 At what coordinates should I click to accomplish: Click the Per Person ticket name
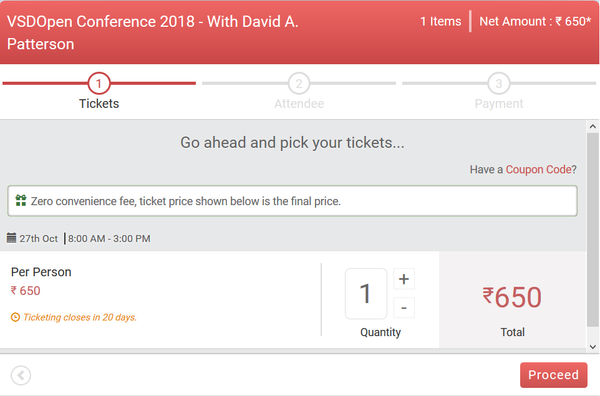pos(41,272)
